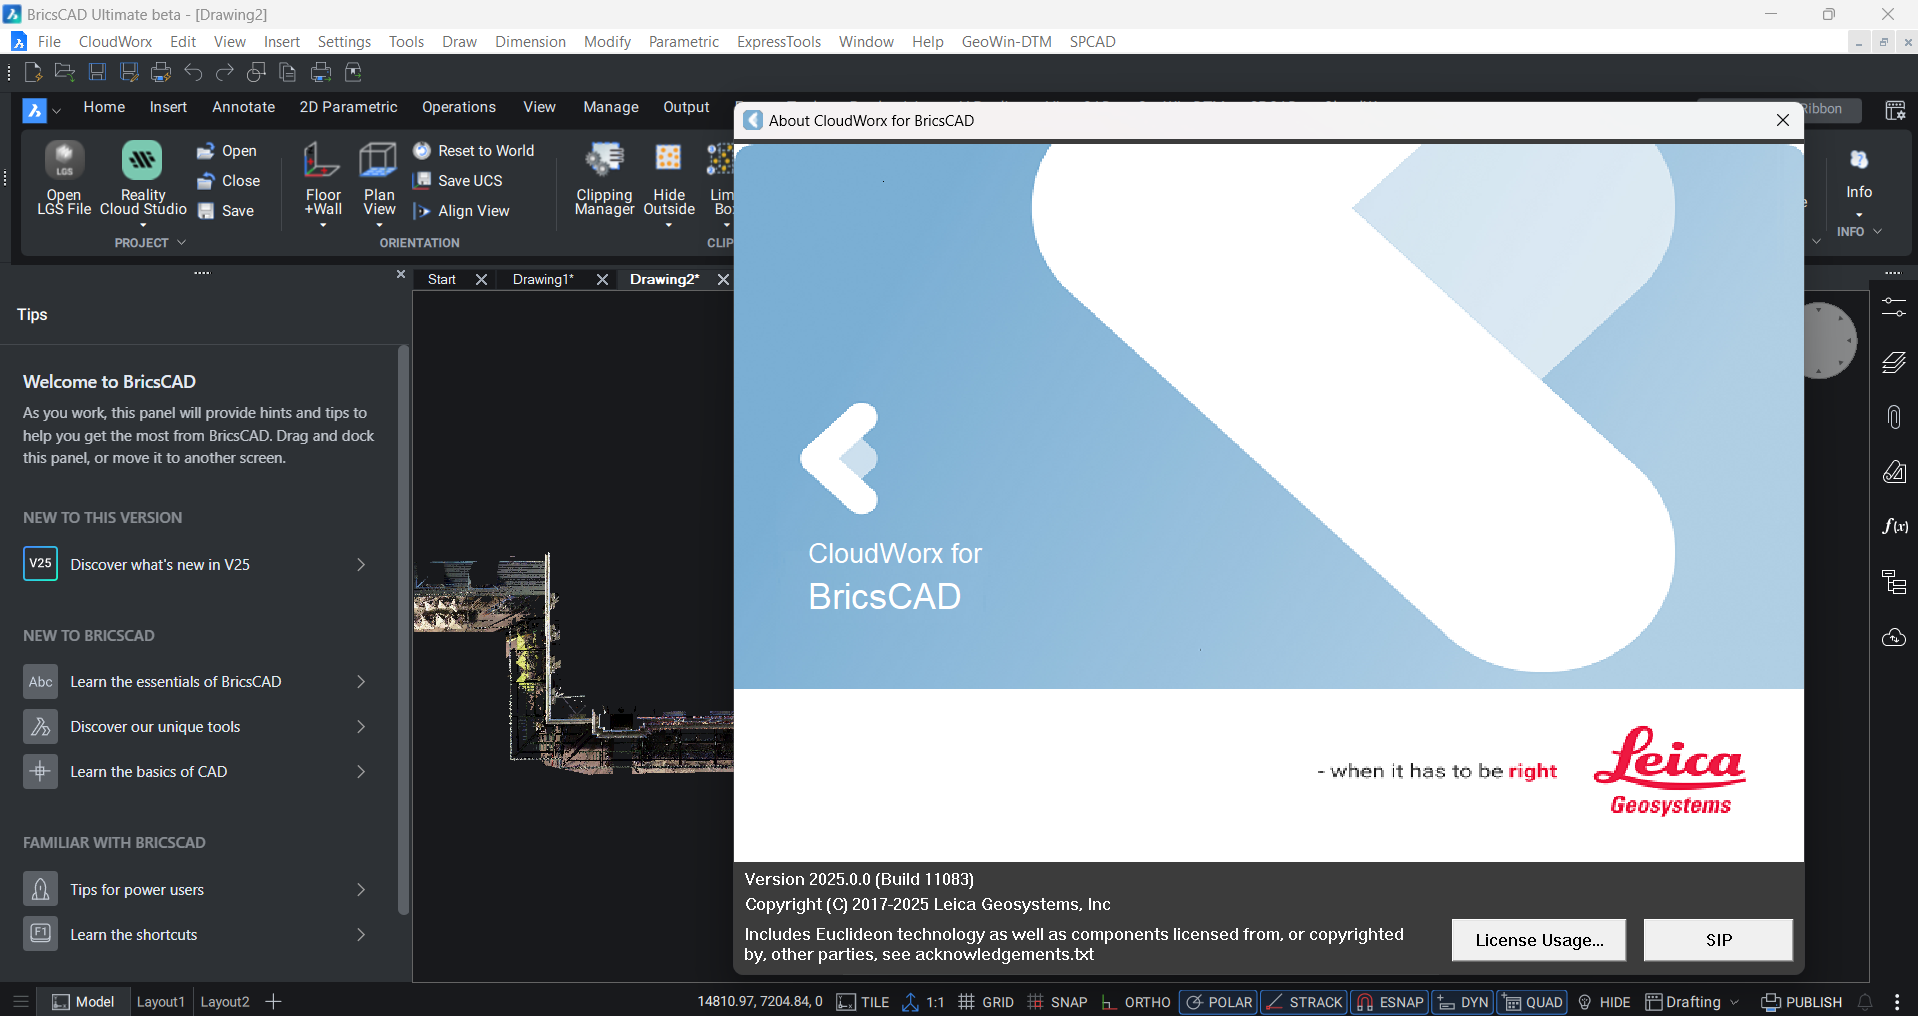The width and height of the screenshot is (1918, 1016).
Task: Open the status bar three-dots options menu
Action: [x=1897, y=1002]
